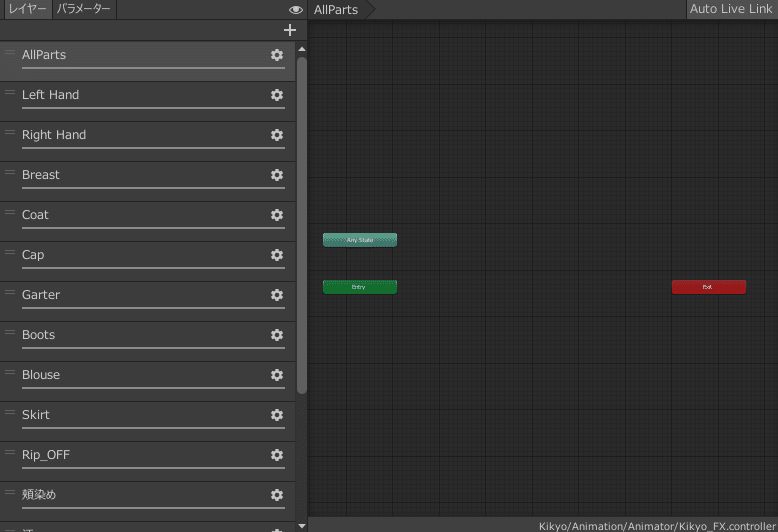Open settings gear for Cap layer

point(277,255)
